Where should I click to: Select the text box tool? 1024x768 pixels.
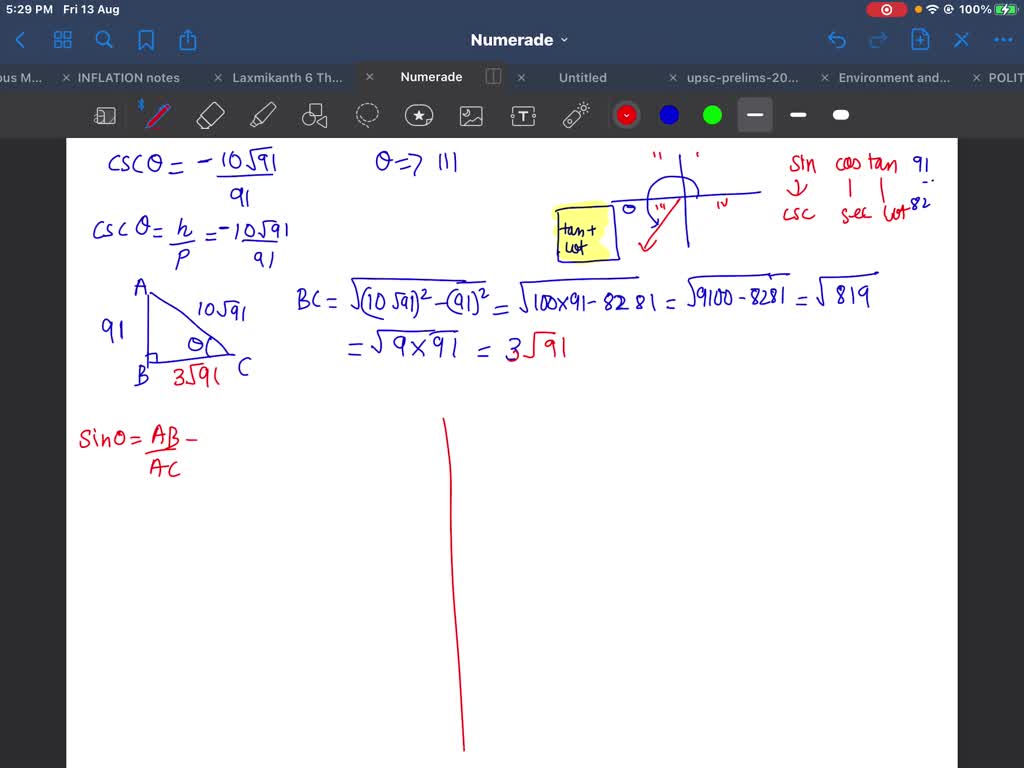[523, 114]
